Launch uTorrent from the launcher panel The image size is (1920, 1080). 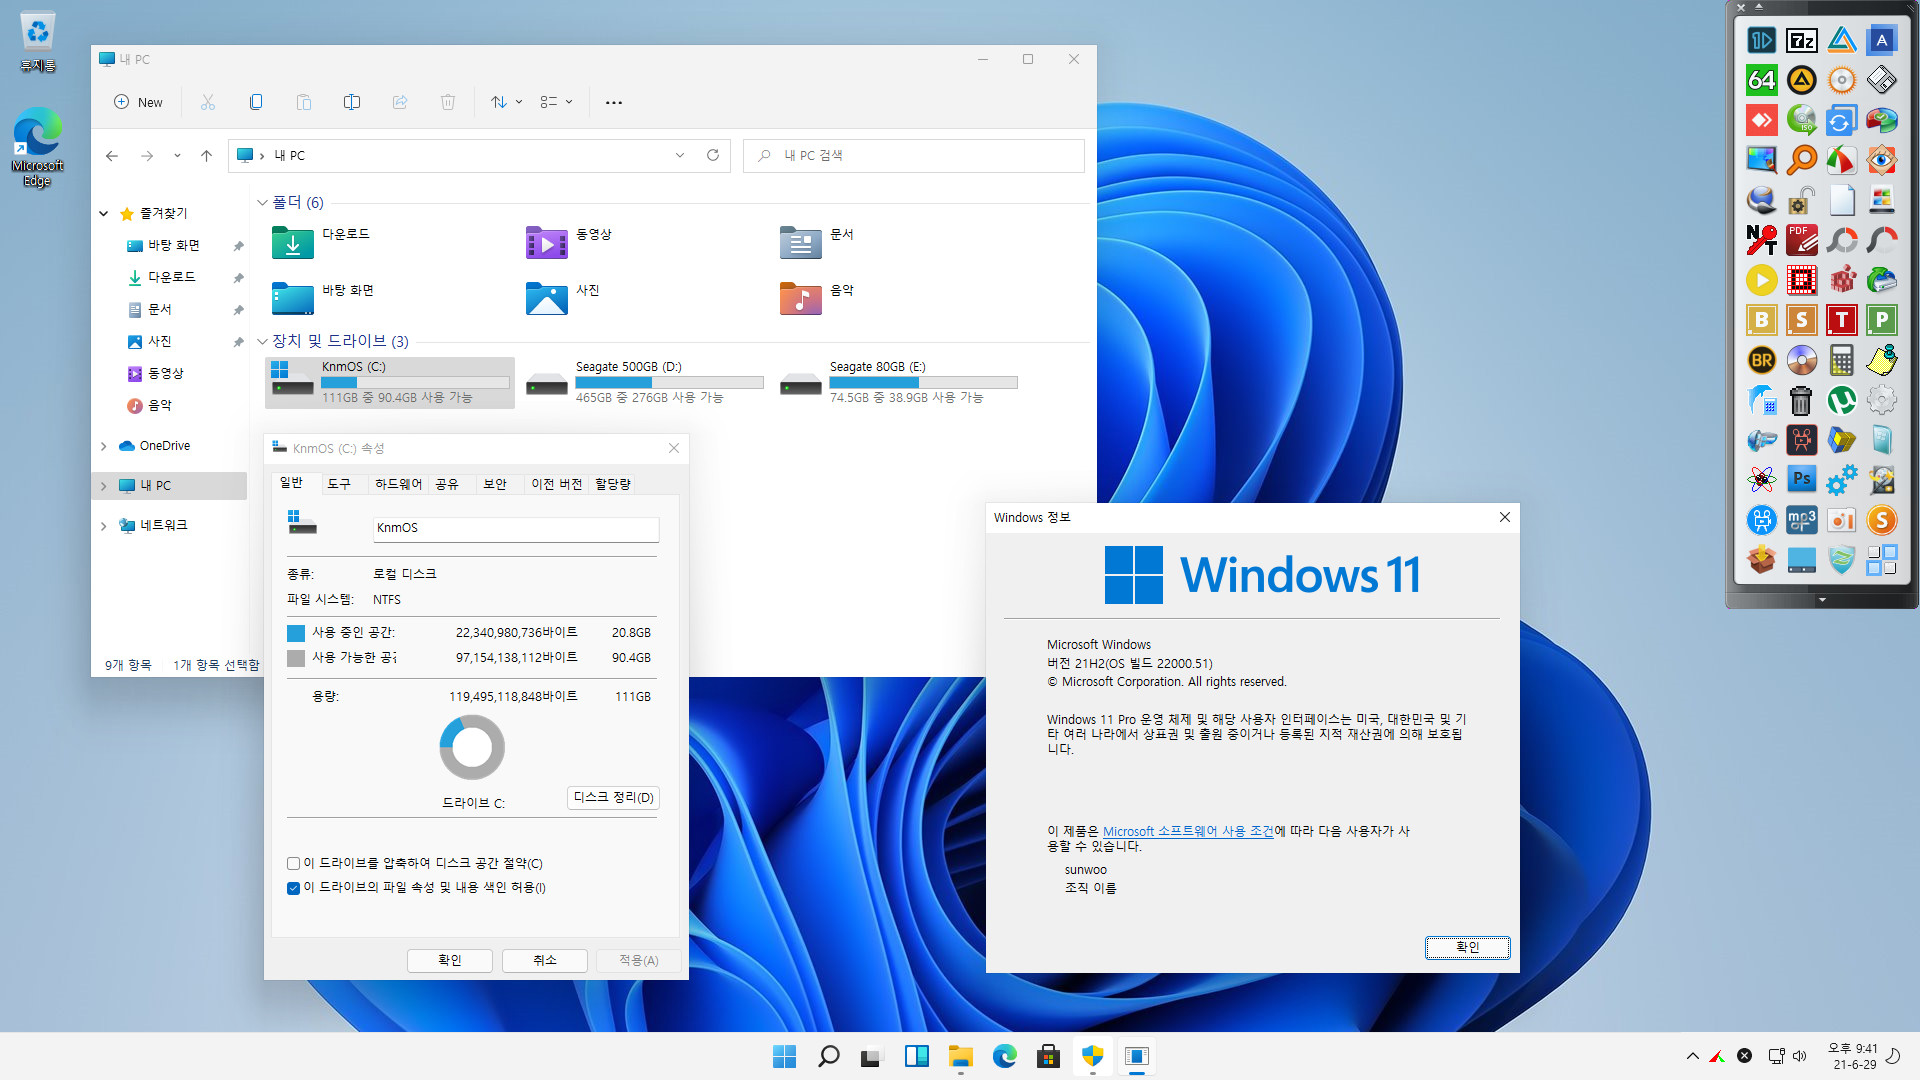pos(1842,400)
